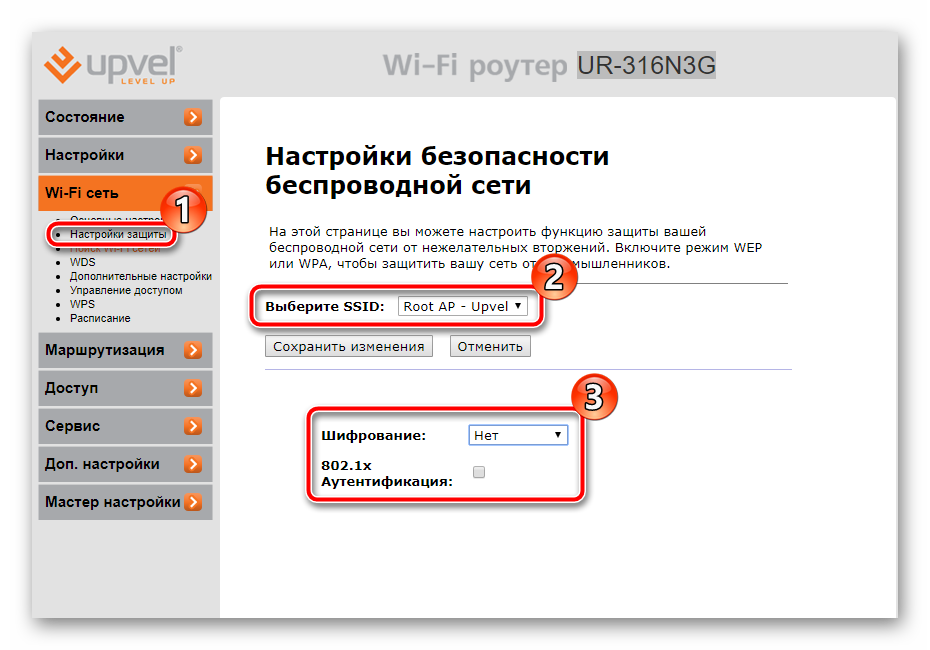
Task: Click the Upvel logo
Action: (113, 65)
